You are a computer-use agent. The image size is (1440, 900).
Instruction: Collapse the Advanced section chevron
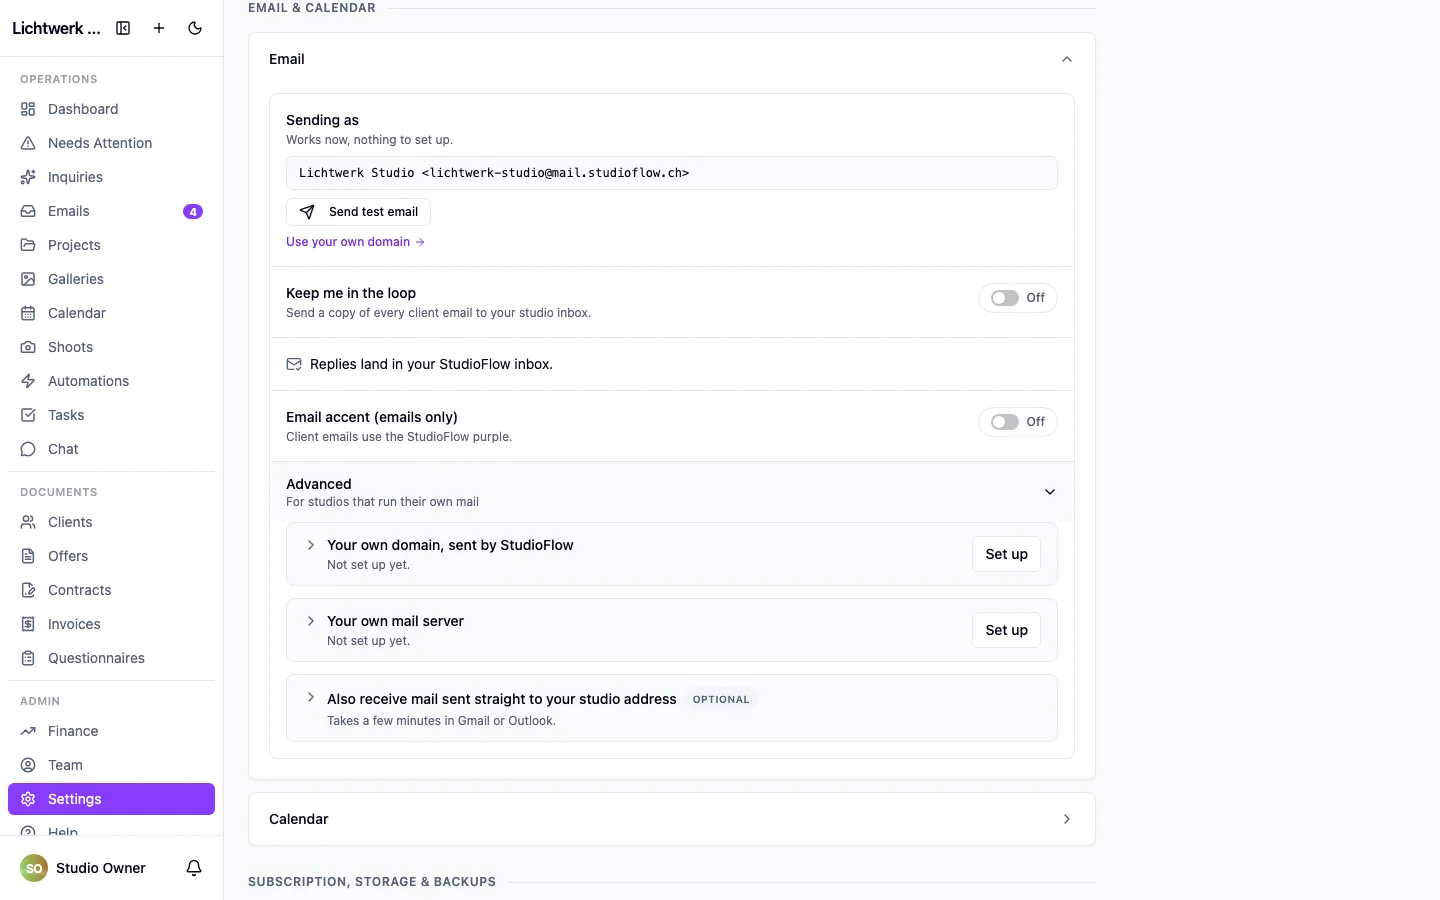(x=1050, y=492)
